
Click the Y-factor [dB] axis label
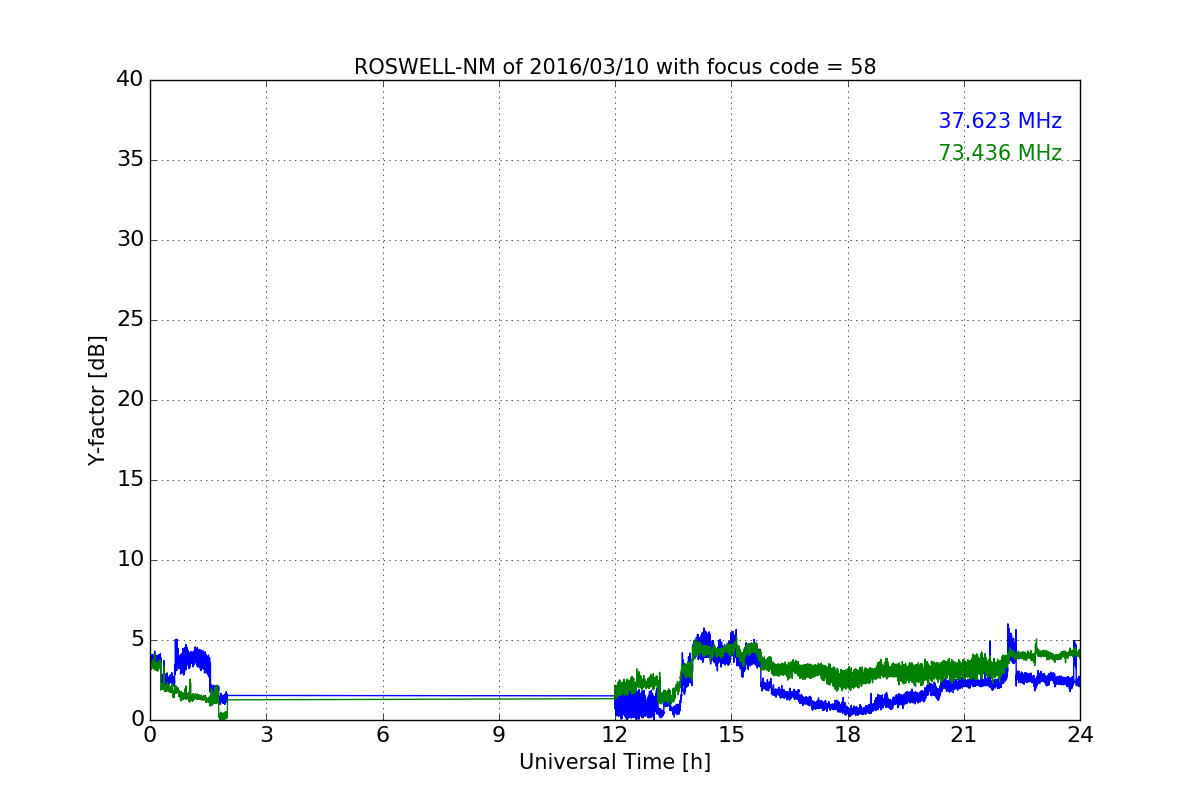click(97, 400)
